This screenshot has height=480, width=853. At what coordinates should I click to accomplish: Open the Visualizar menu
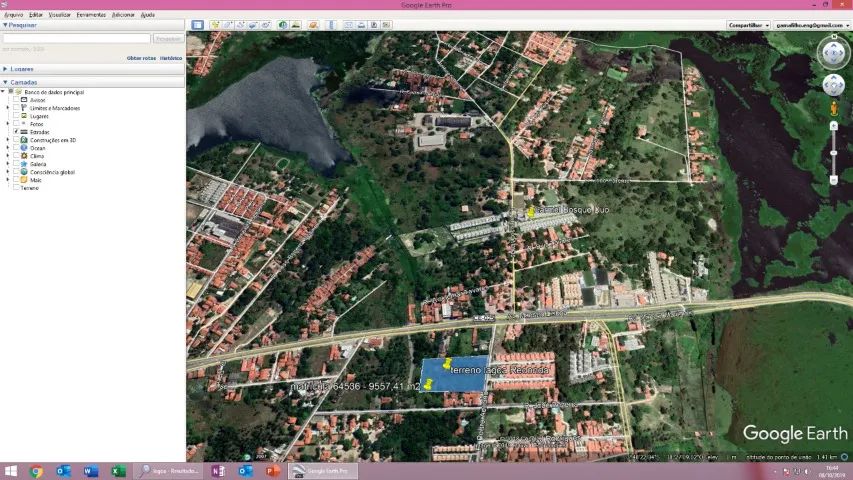coord(60,15)
